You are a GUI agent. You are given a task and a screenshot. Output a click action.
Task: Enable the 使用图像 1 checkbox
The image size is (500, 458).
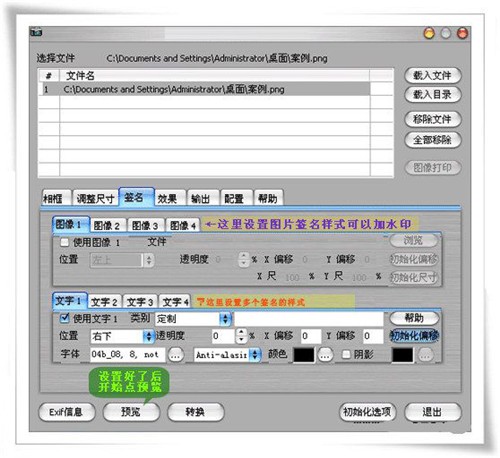[64, 242]
